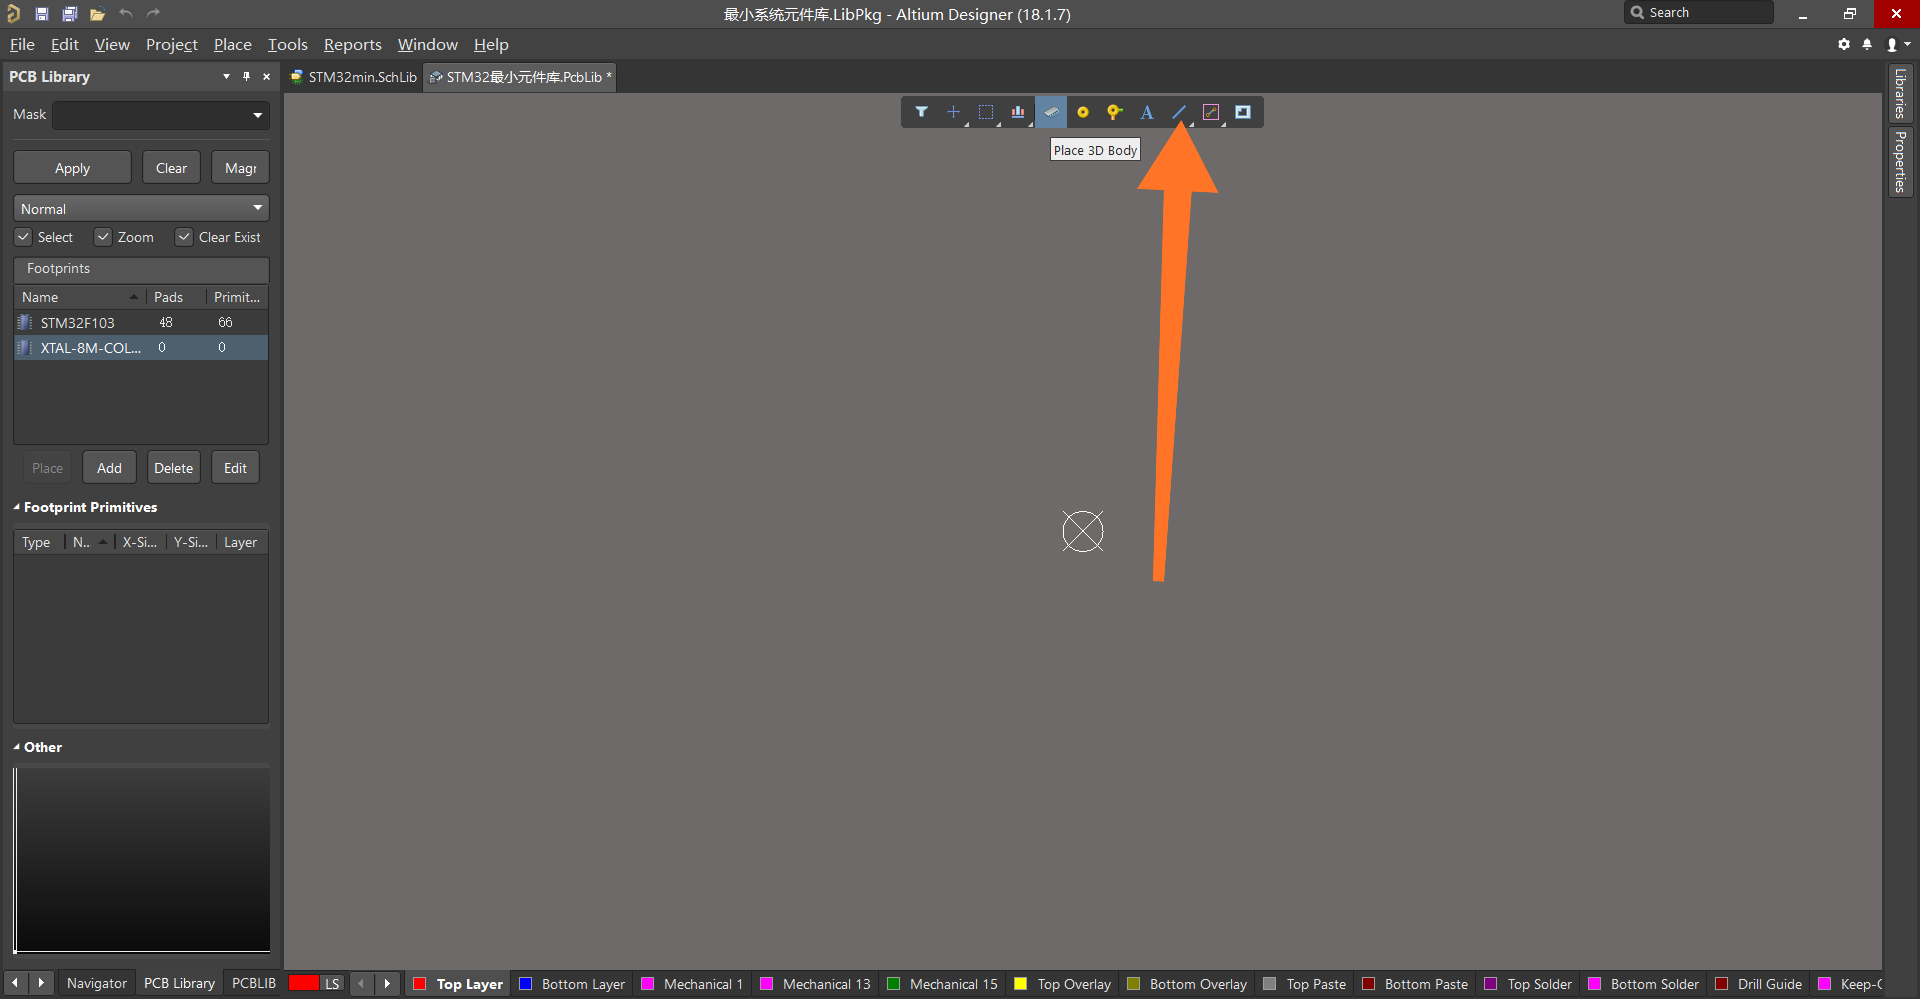Open the Align objects bar-chart tool
Image resolution: width=1920 pixels, height=999 pixels.
1017,112
